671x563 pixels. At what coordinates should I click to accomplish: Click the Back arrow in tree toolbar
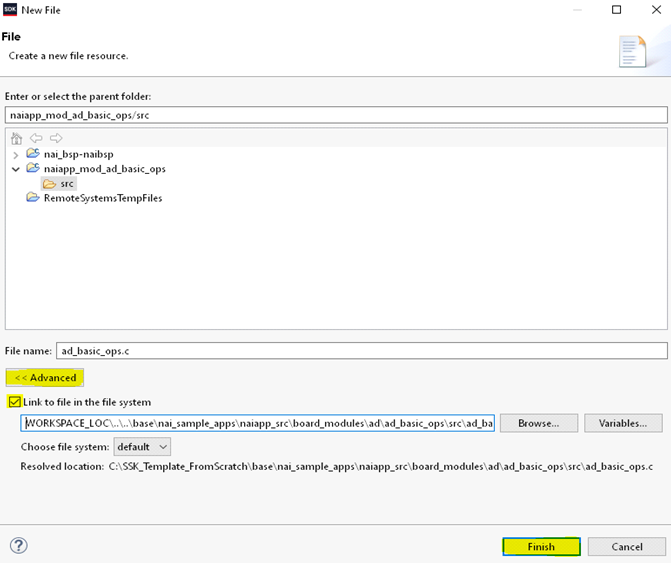[36, 138]
